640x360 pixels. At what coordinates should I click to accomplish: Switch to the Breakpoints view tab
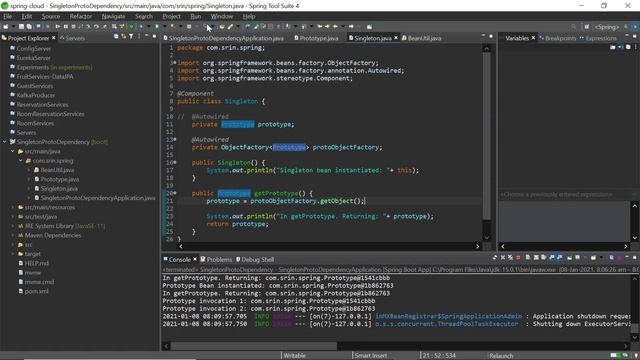(x=558, y=38)
